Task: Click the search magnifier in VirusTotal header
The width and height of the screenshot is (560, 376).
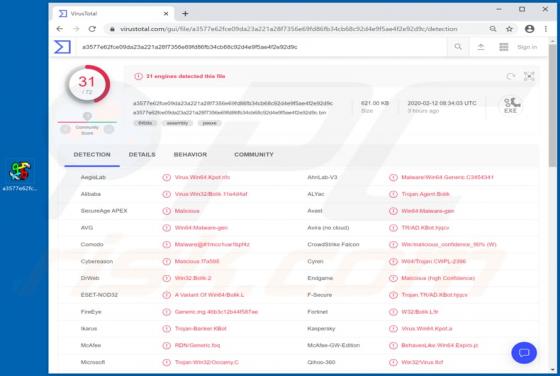Action: tap(458, 47)
